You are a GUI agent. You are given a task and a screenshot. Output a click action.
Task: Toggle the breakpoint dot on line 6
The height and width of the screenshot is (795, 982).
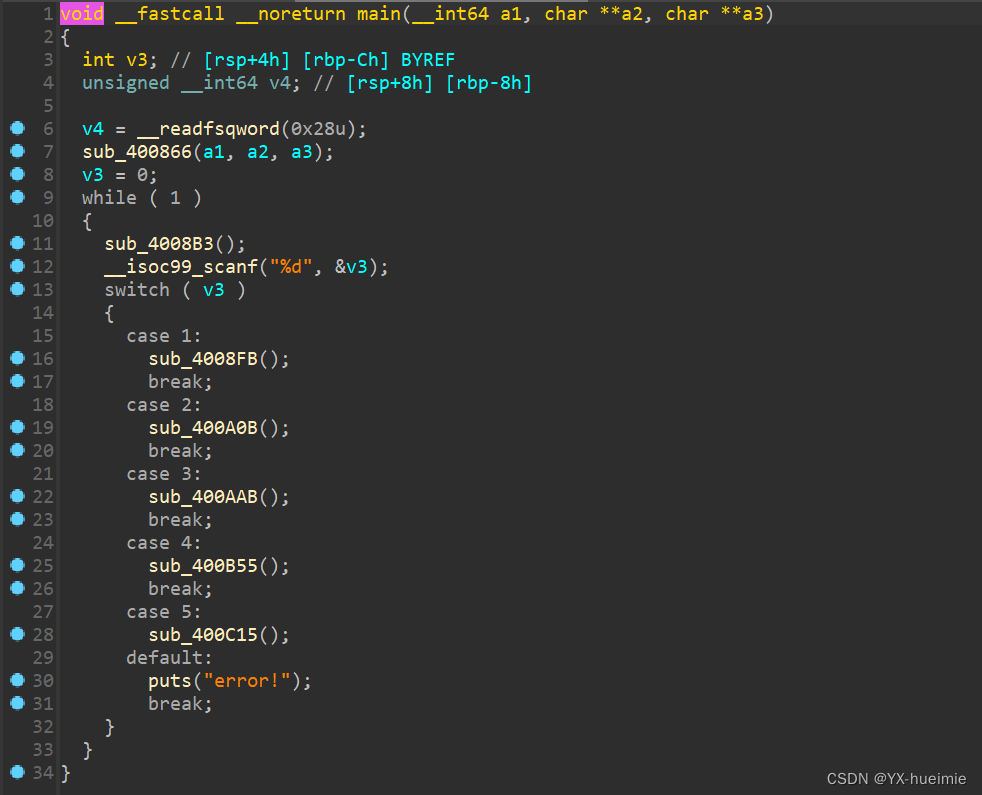16,128
